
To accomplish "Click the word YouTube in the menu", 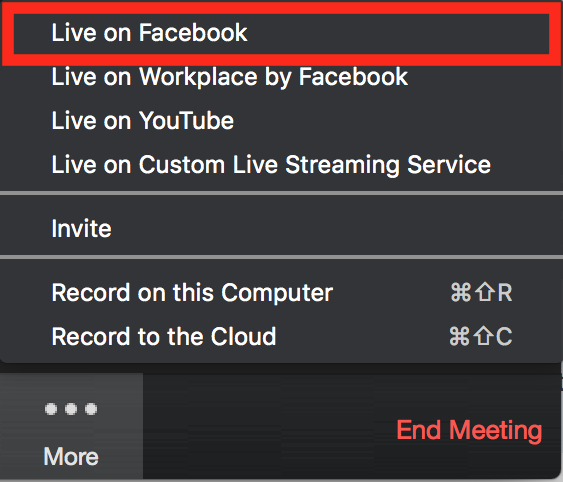I will pyautogui.click(x=186, y=121).
